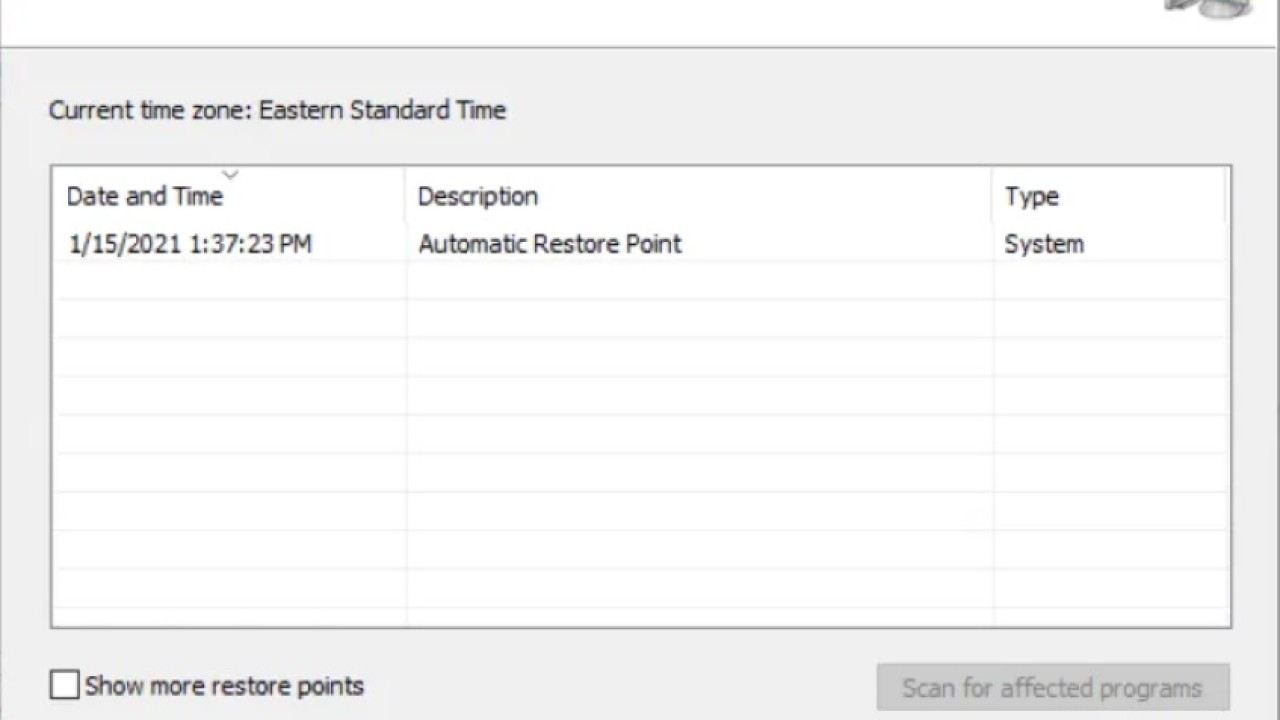Screen dimensions: 1280x720
Task: Sort list by the Date and Time header
Action: (144, 196)
